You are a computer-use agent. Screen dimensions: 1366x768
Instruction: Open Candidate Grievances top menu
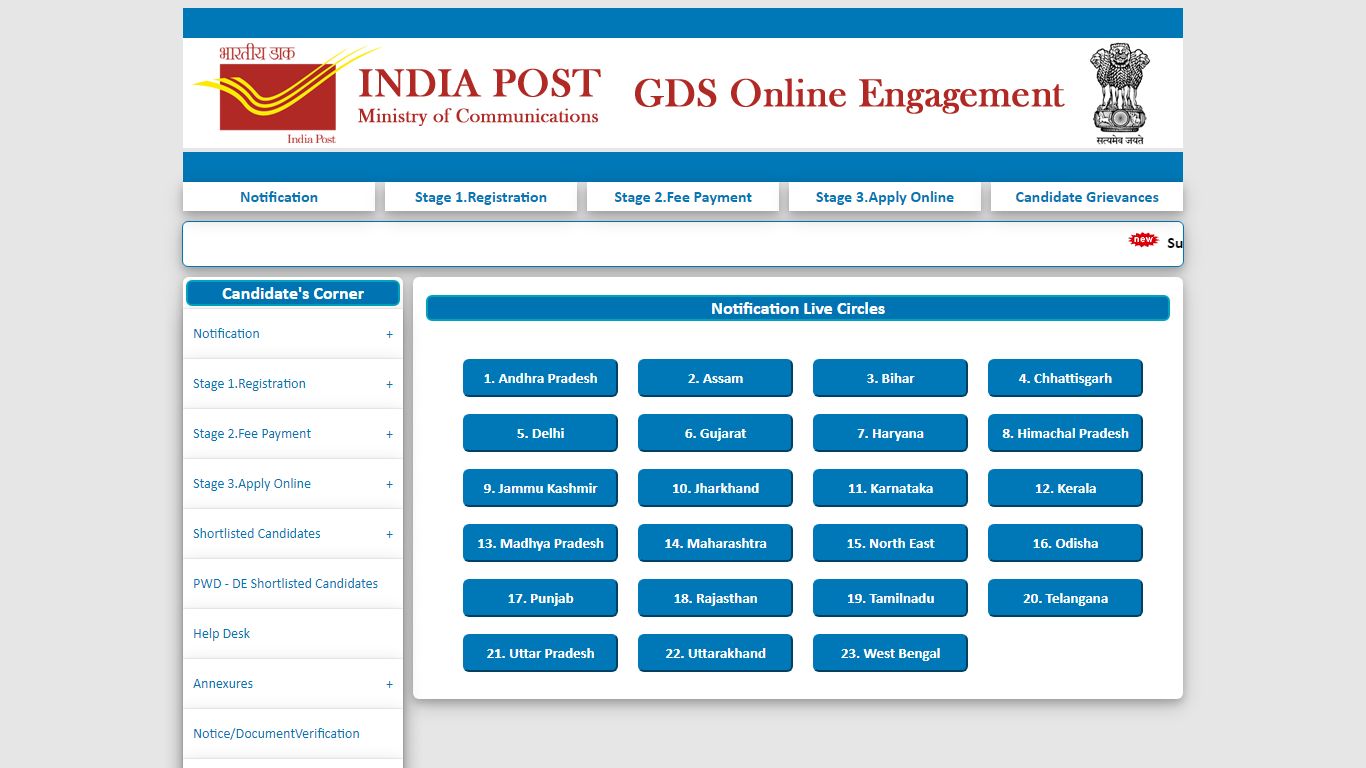pos(1087,197)
